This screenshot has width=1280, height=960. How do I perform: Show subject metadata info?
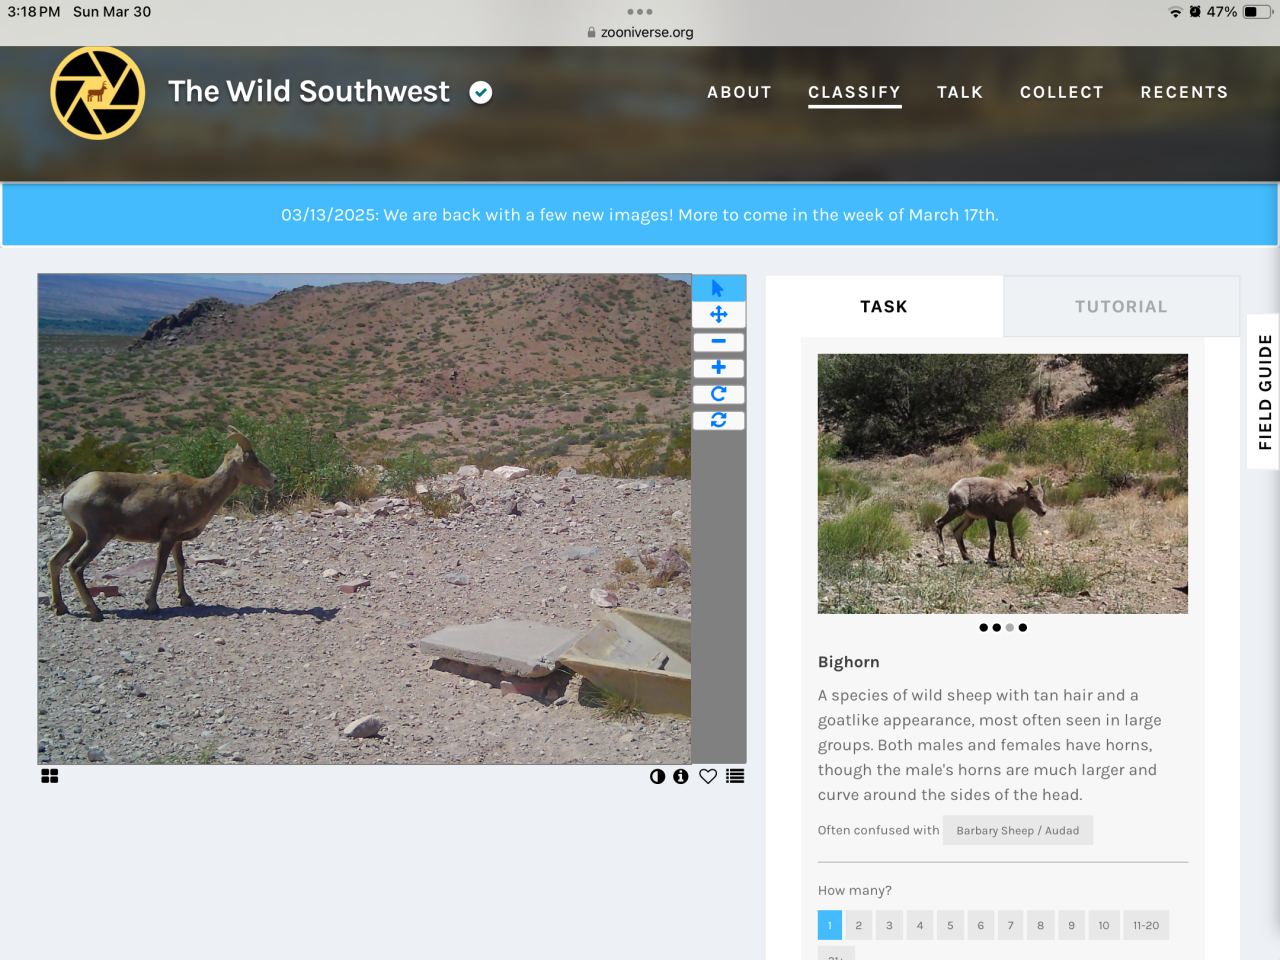click(681, 776)
